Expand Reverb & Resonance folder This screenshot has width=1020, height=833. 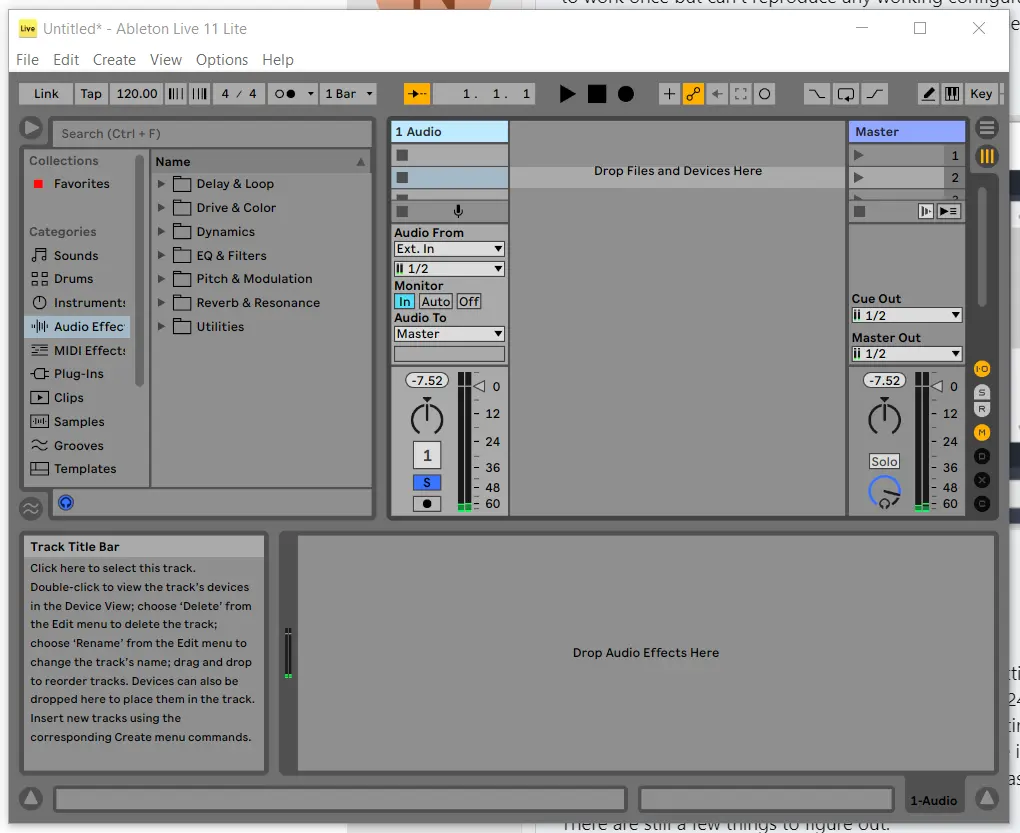point(161,302)
